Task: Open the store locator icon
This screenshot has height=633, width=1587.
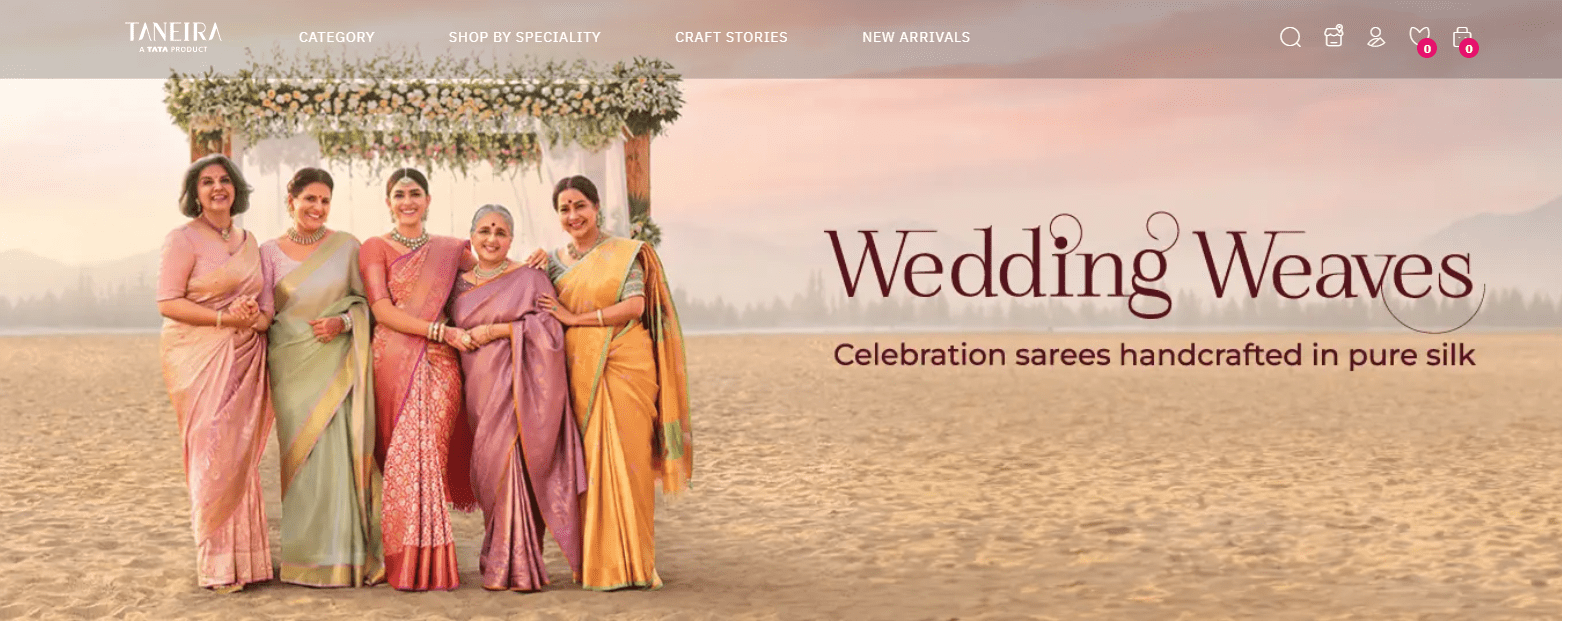Action: click(1333, 36)
